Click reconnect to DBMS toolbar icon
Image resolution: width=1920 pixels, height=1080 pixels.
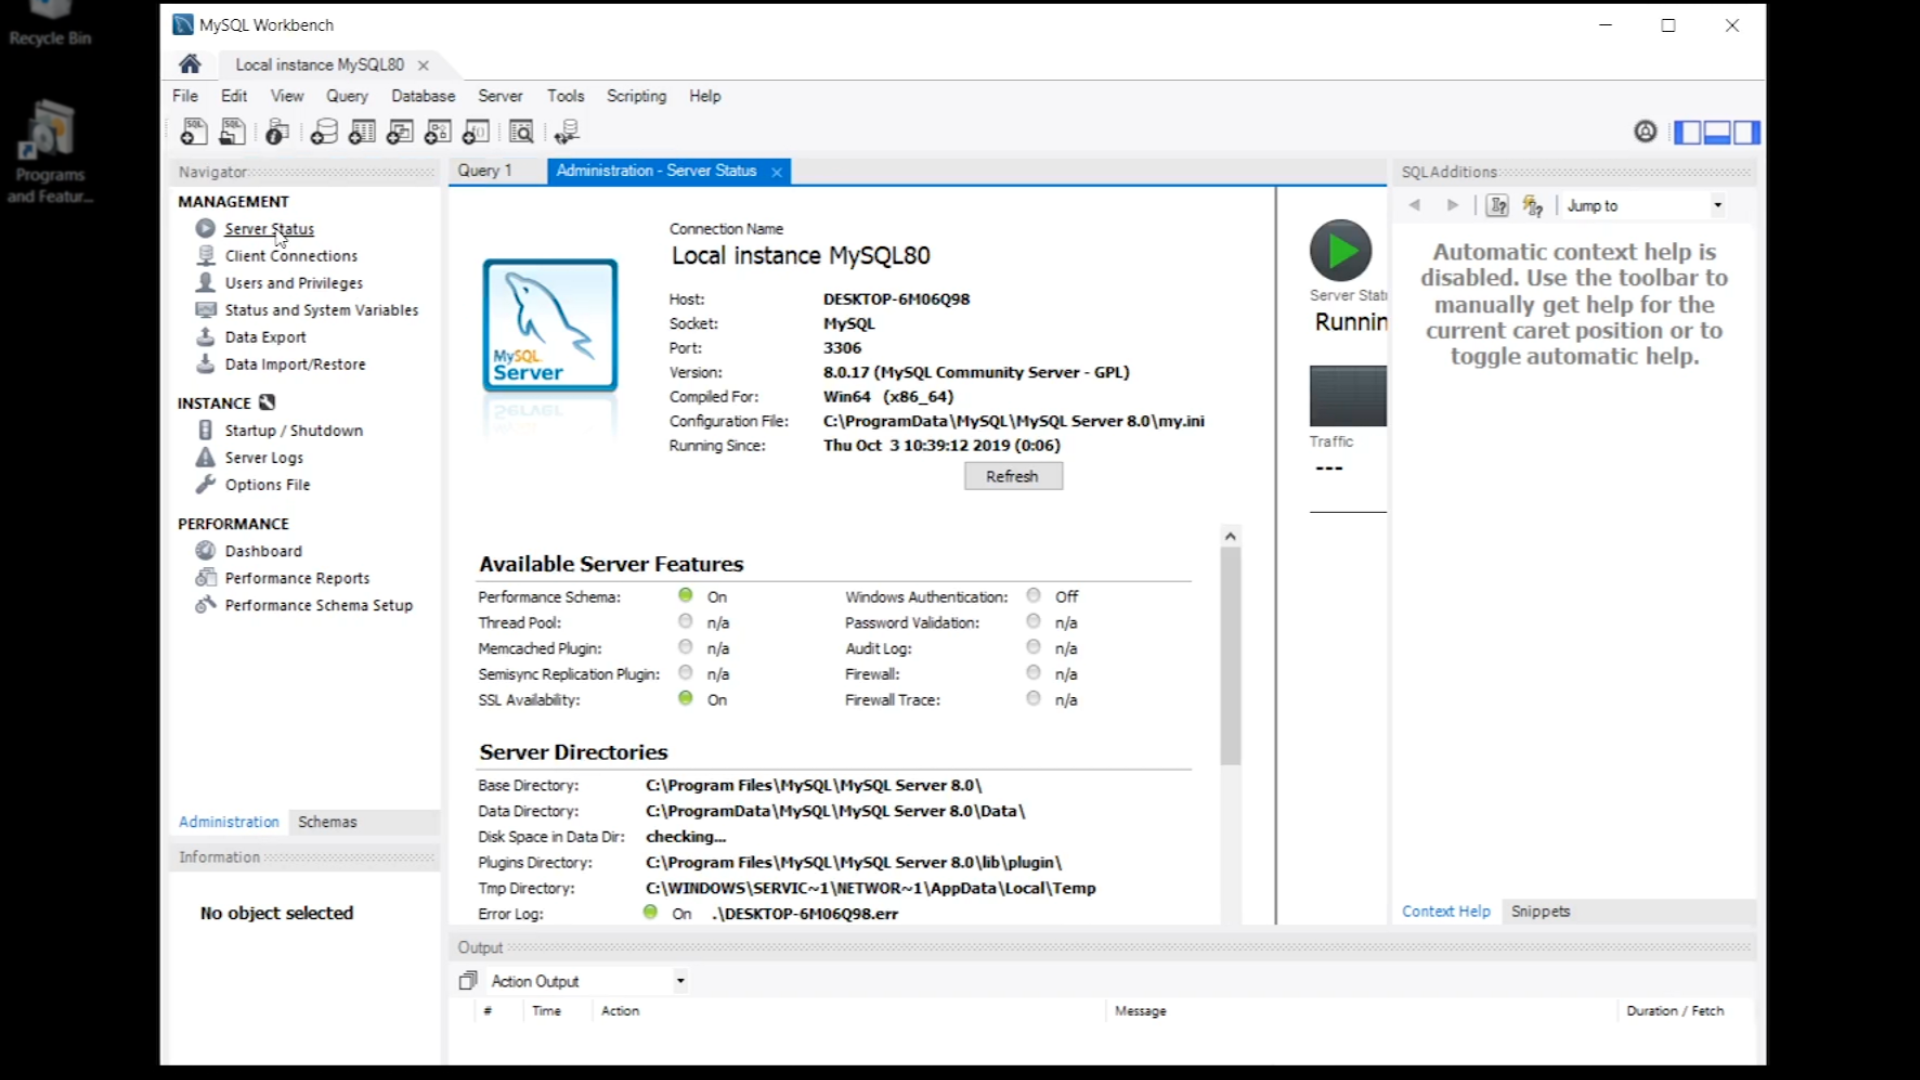(567, 132)
